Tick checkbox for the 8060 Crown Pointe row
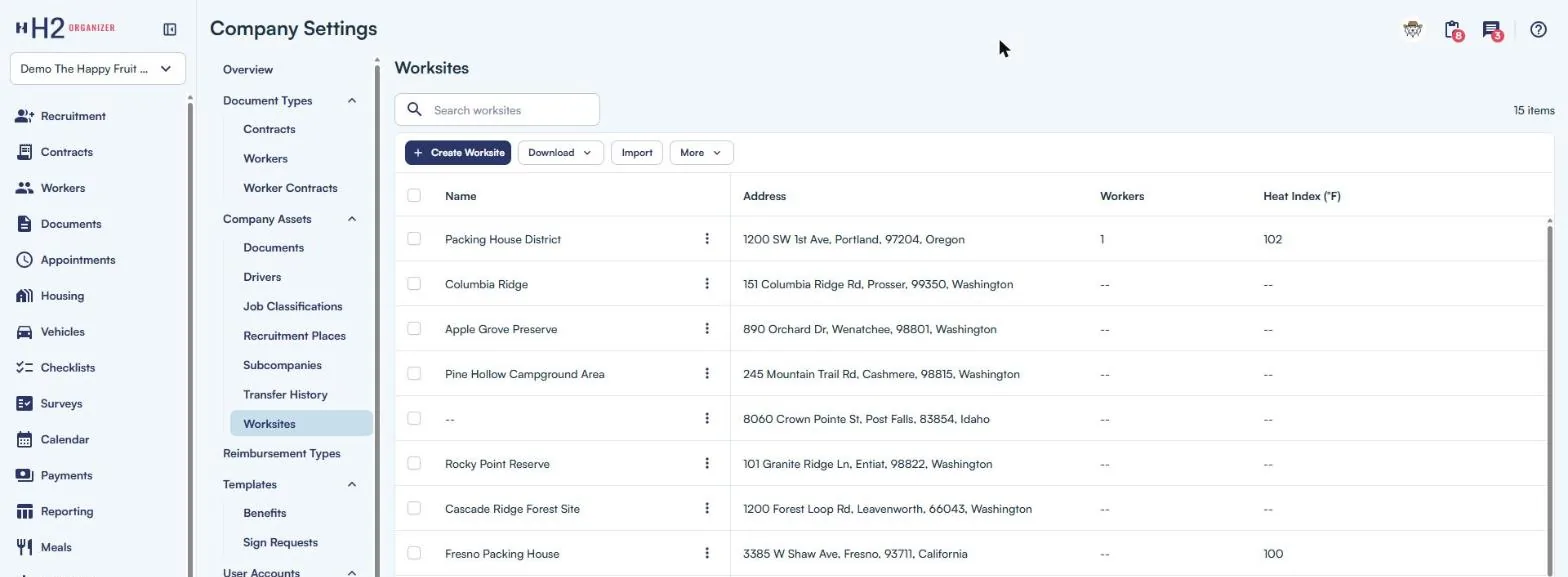 [414, 419]
